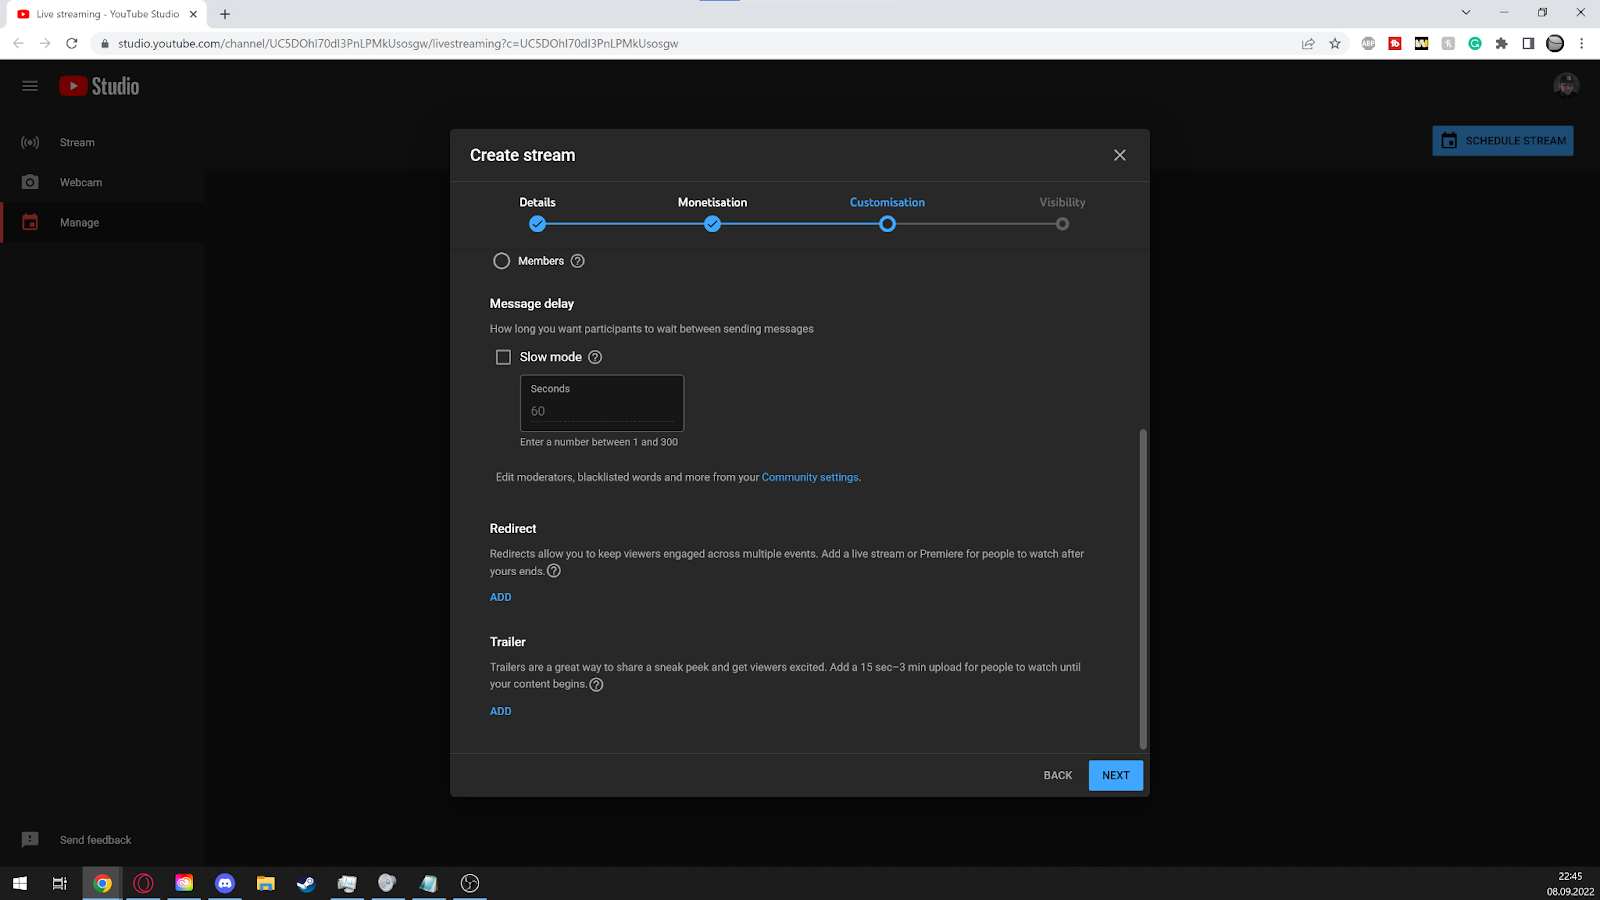Open the Webcam section in the sidebar
1600x900 pixels.
click(x=102, y=182)
